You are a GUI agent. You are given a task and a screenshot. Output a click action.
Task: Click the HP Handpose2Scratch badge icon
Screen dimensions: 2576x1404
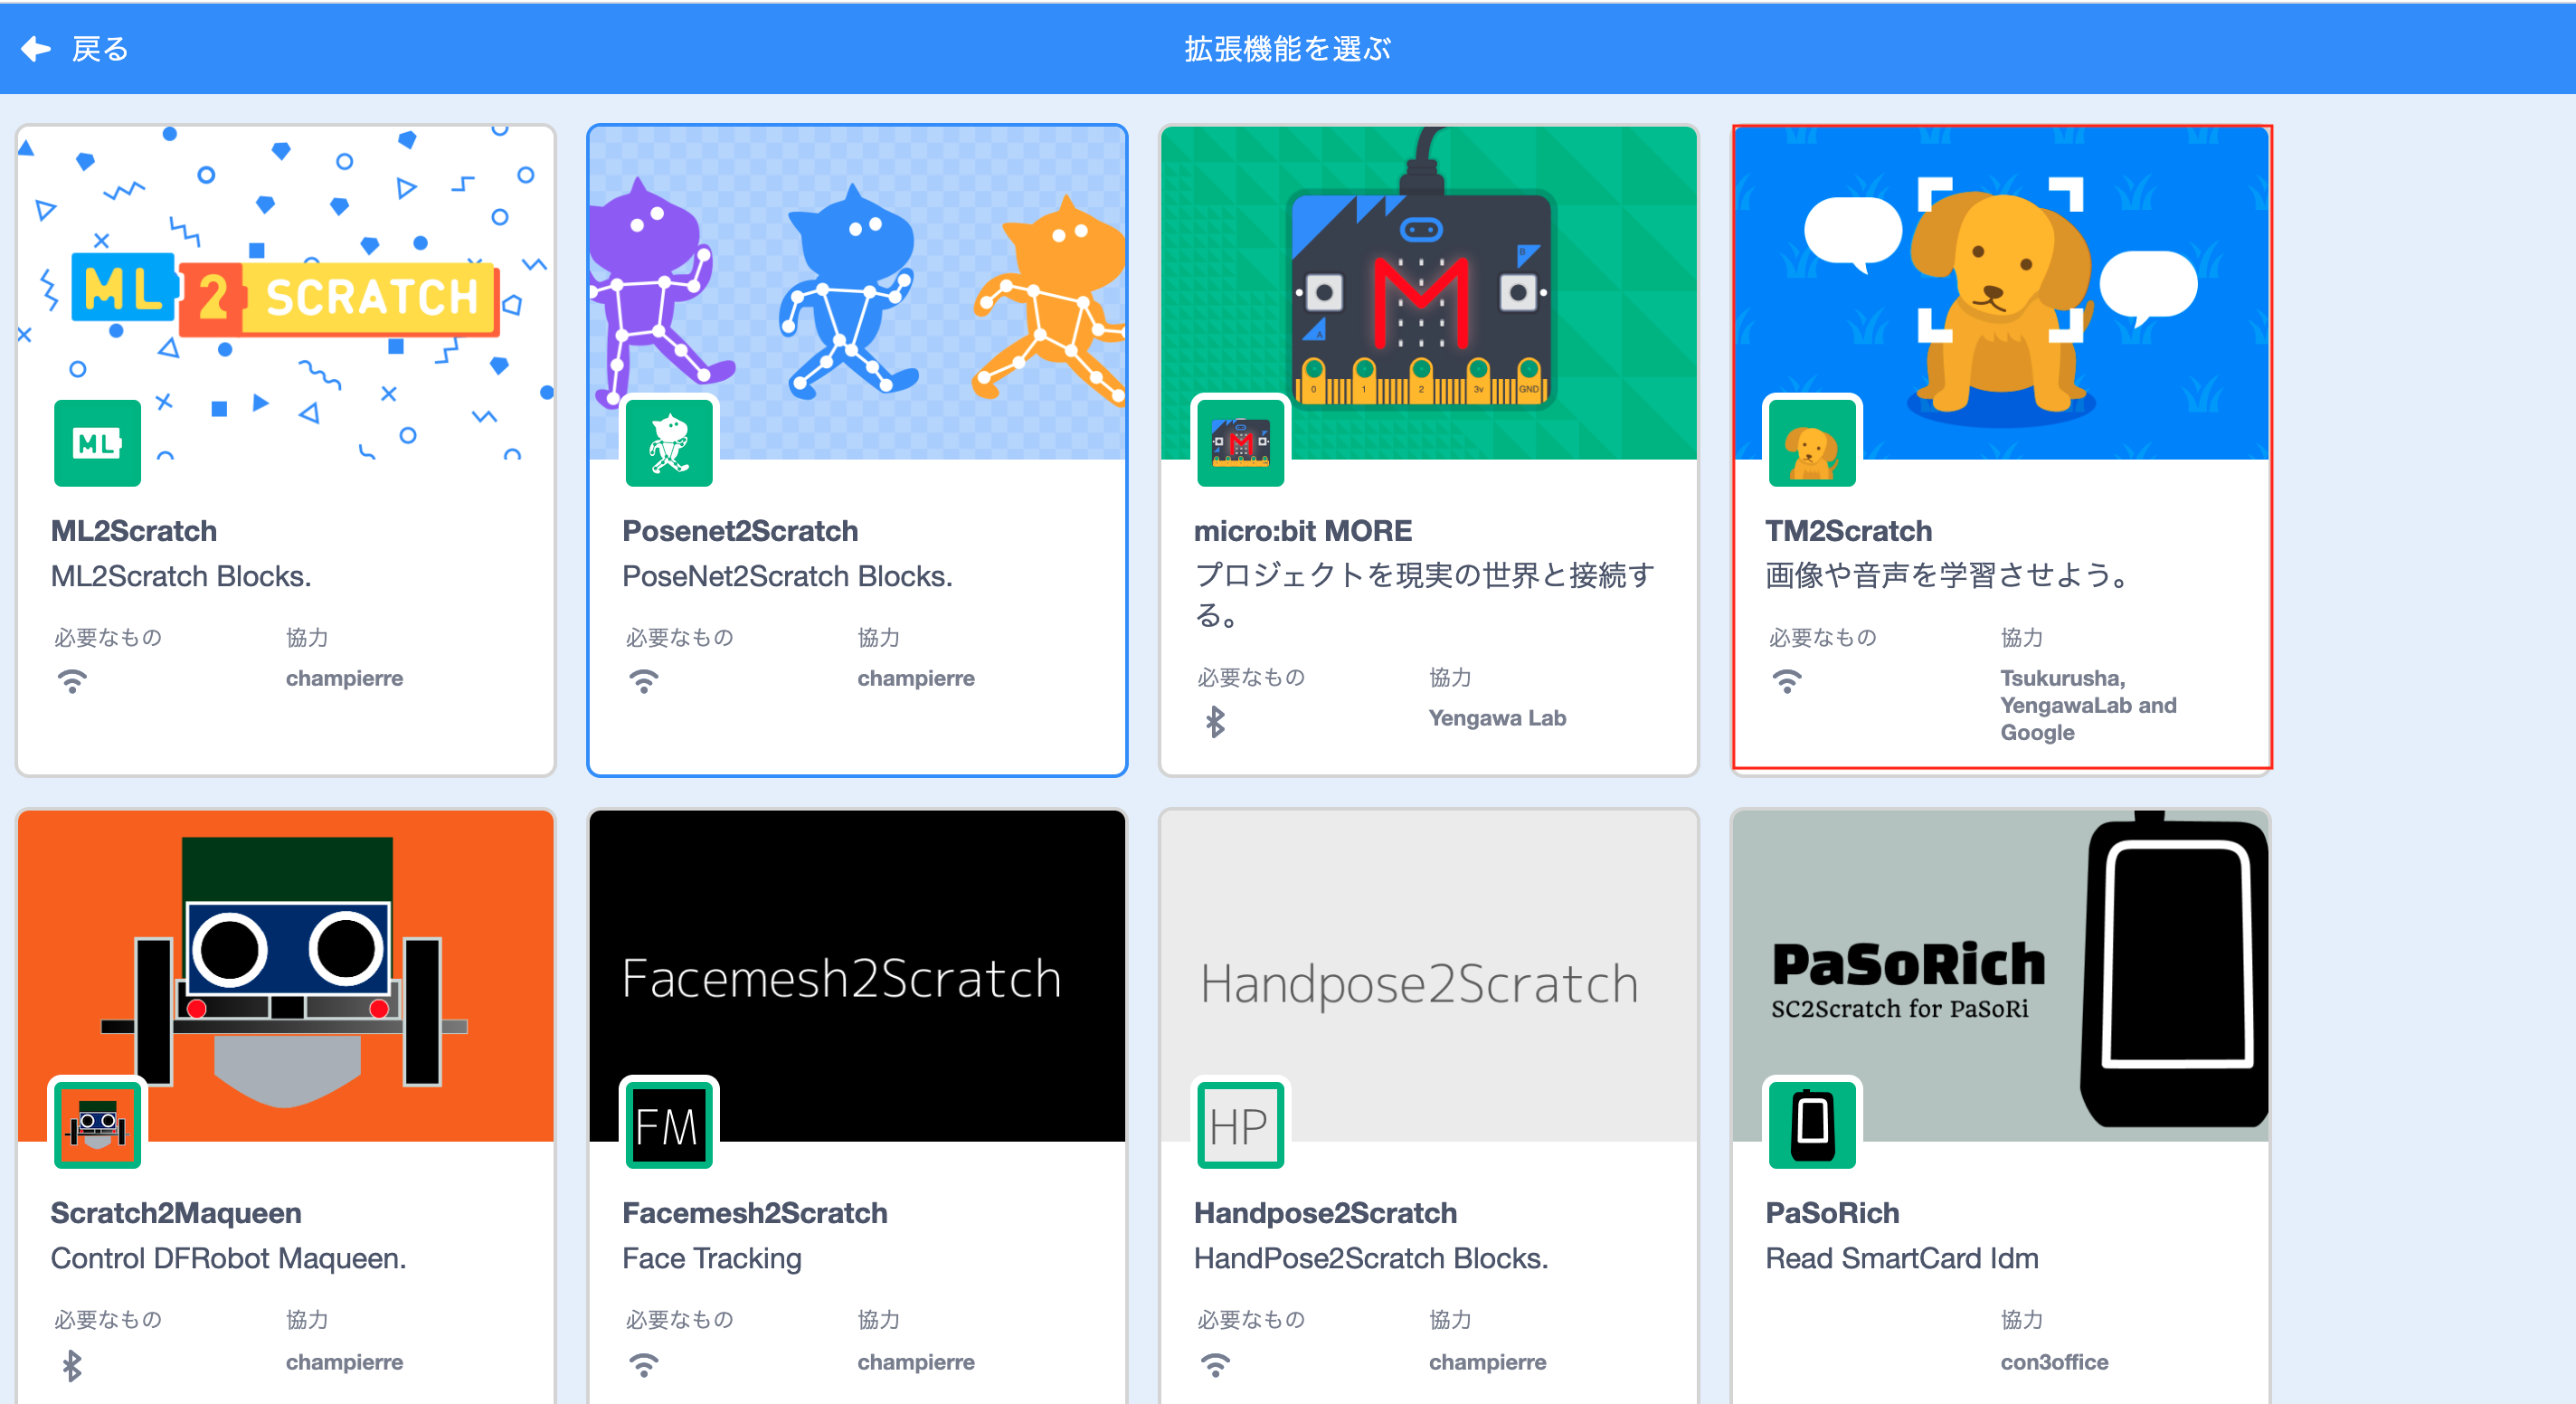point(1240,1125)
